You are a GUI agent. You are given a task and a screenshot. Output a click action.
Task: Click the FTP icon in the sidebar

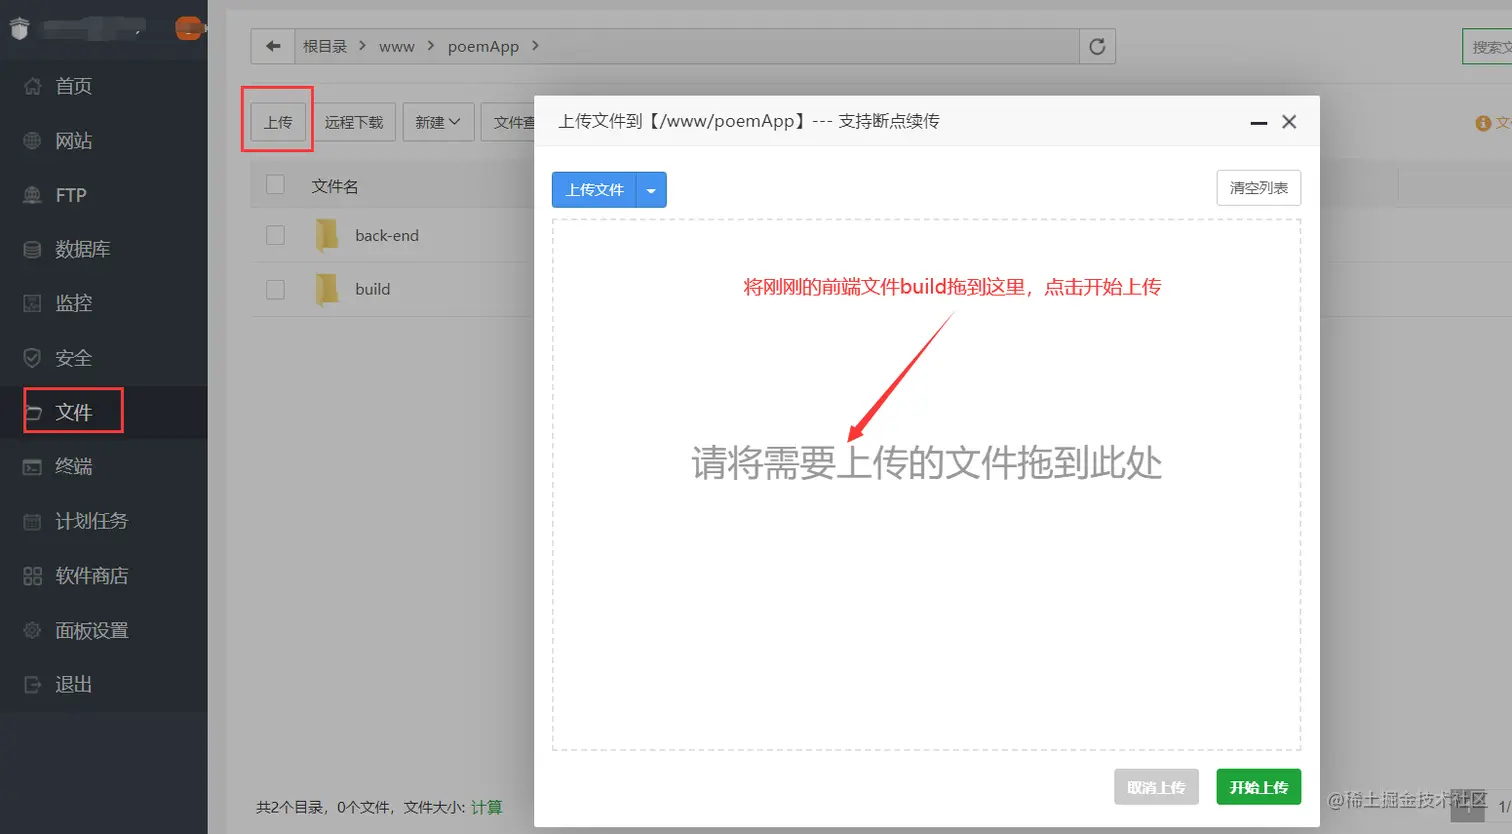(x=32, y=195)
